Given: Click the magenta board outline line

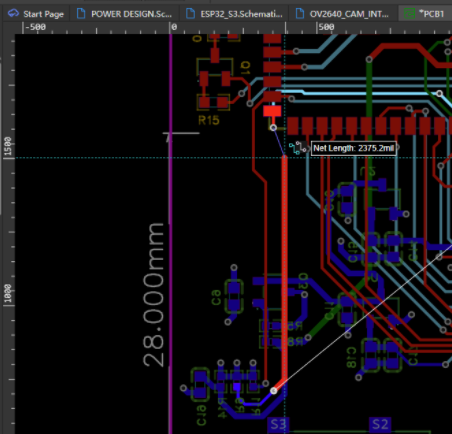Looking at the screenshot, I should (x=171, y=233).
